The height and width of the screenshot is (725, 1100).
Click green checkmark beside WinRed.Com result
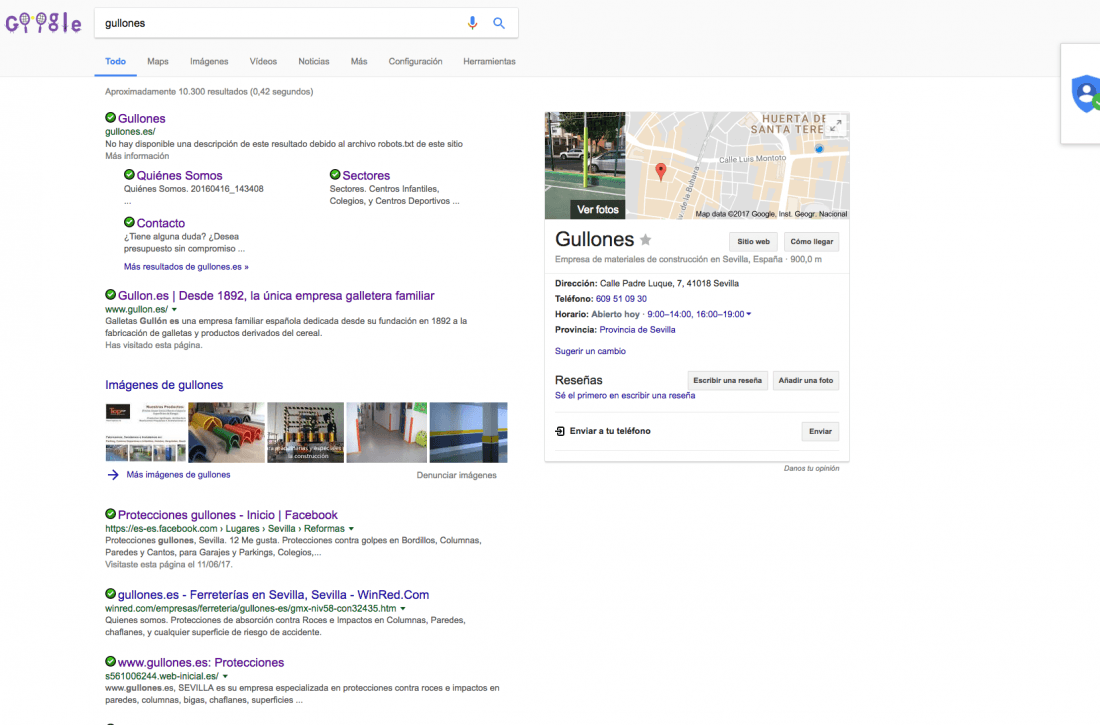(x=110, y=593)
